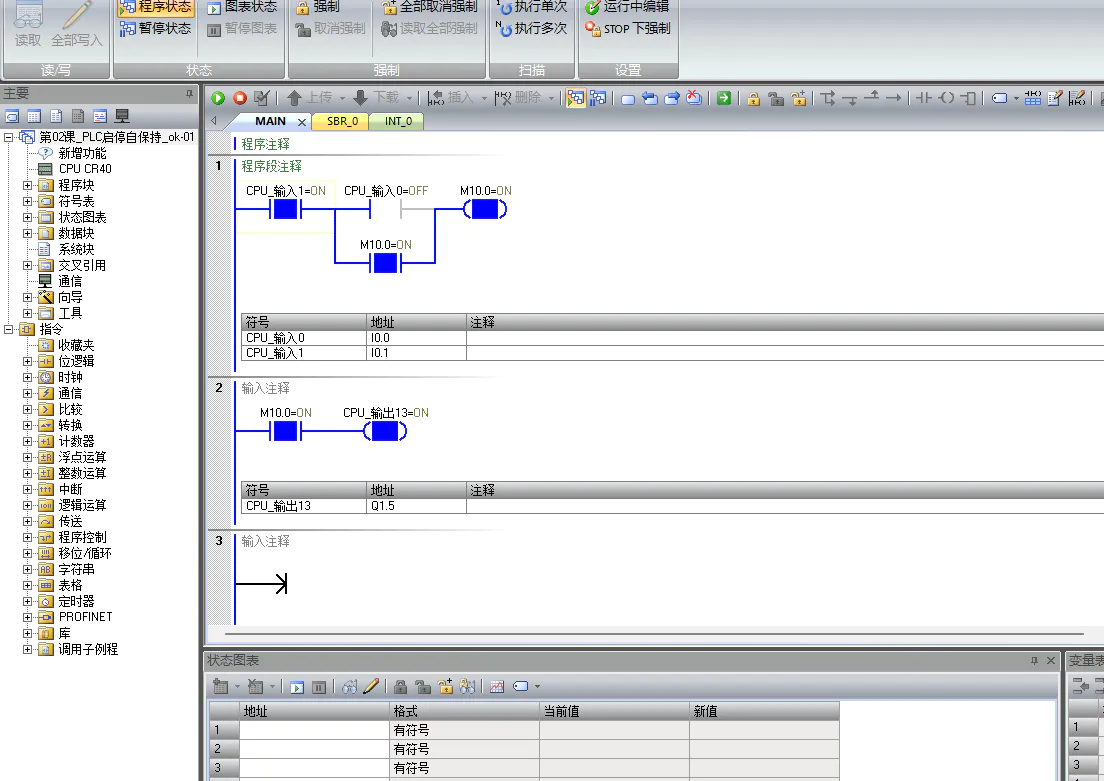This screenshot has height=781, width=1104.
Task: Expand the 定时器 timer folder
Action: tap(27, 601)
